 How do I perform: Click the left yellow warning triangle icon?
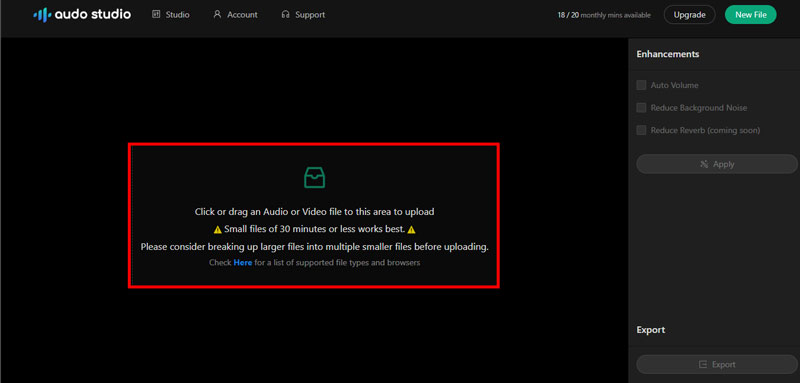pyautogui.click(x=217, y=229)
